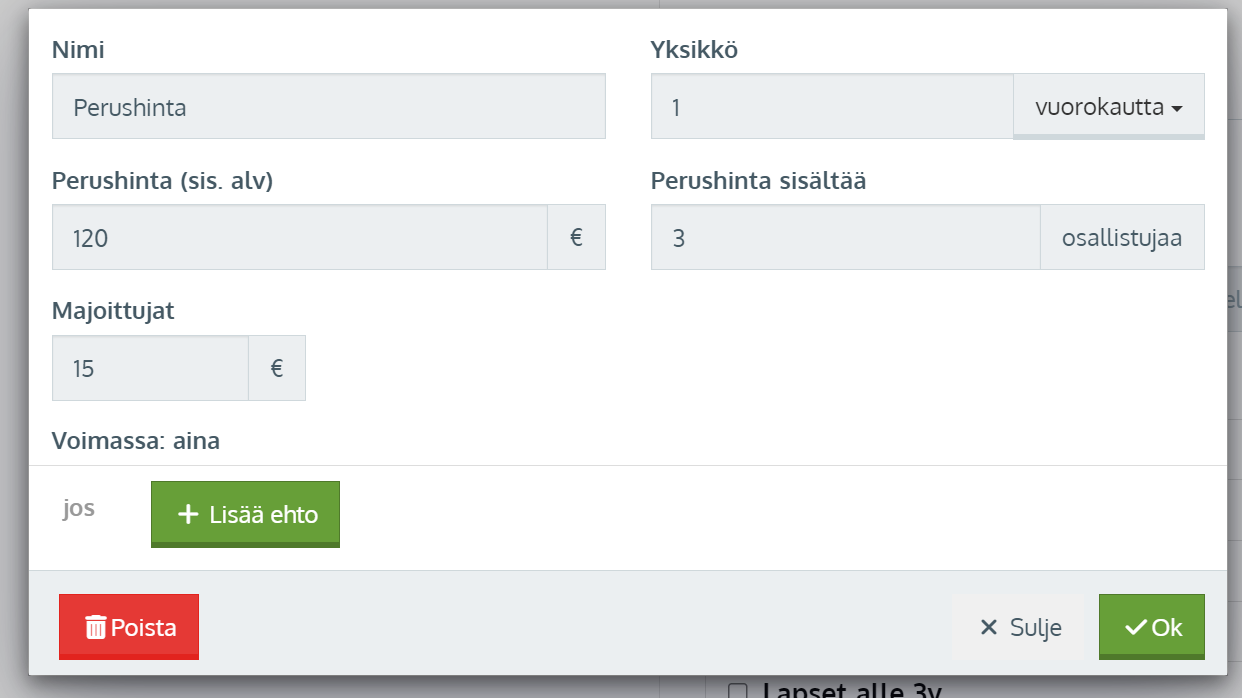Click the caret arrow next to vuorokautta
Image resolution: width=1242 pixels, height=698 pixels.
pyautogui.click(x=1177, y=109)
